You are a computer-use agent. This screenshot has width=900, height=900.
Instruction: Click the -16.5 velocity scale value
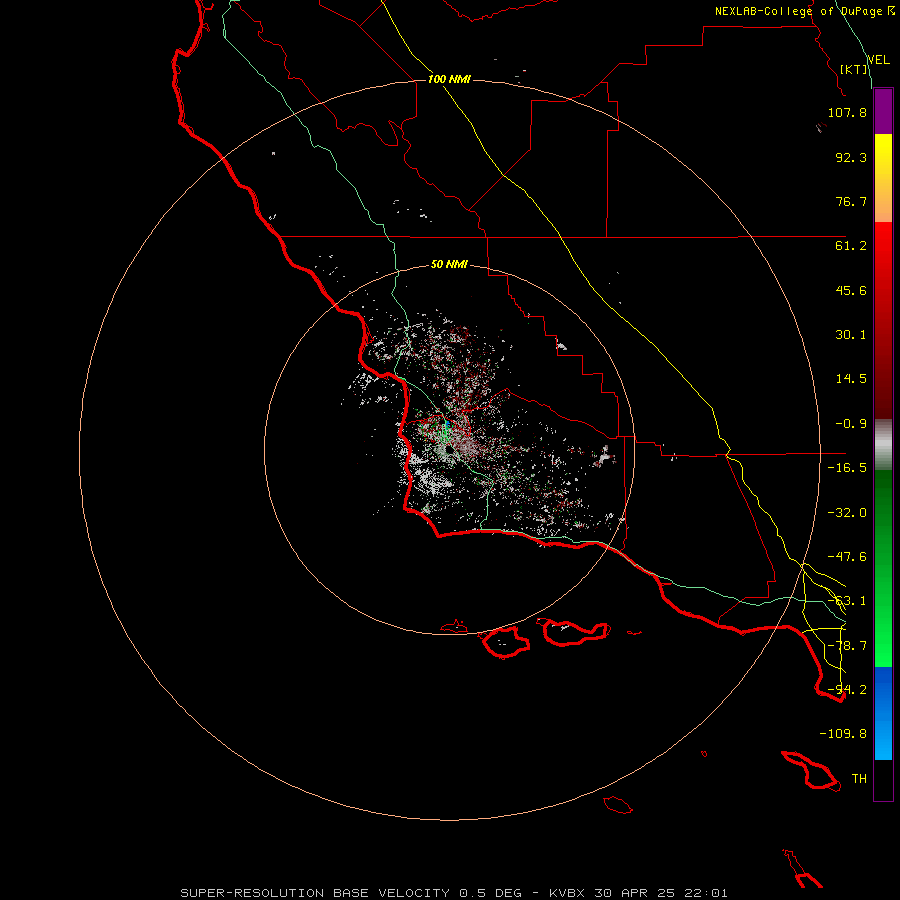click(847, 468)
